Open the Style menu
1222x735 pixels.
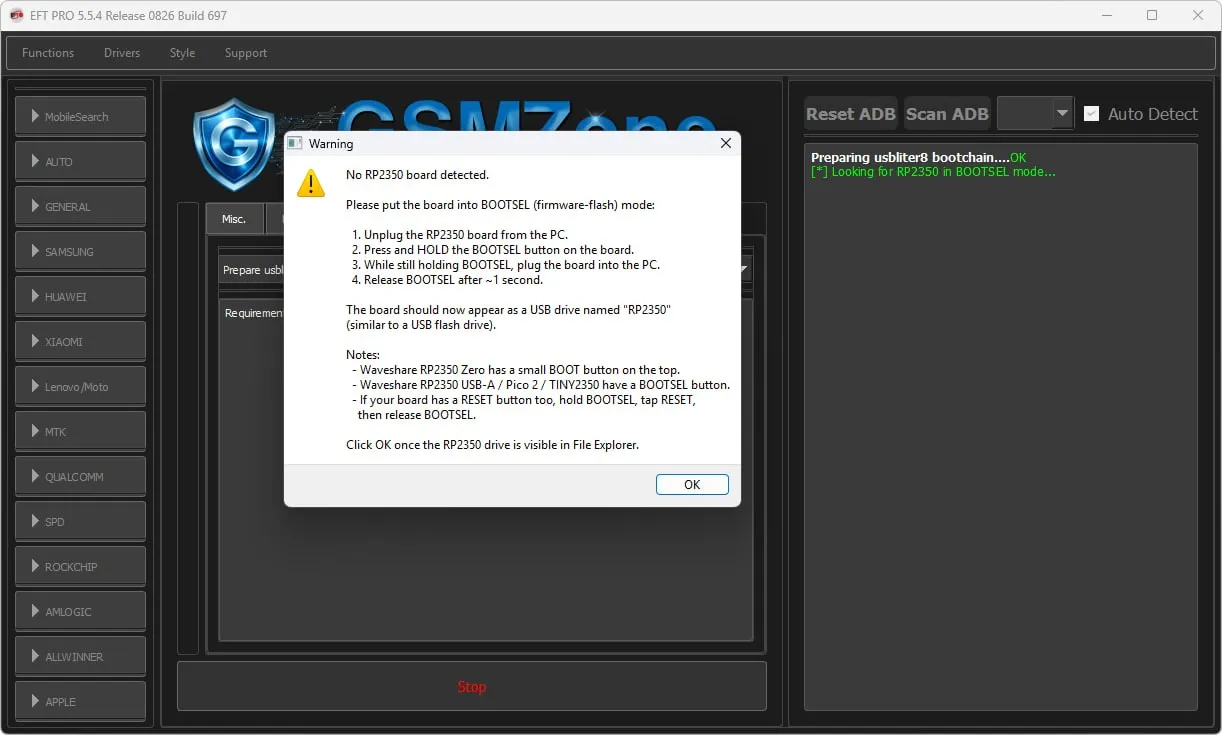pyautogui.click(x=182, y=53)
